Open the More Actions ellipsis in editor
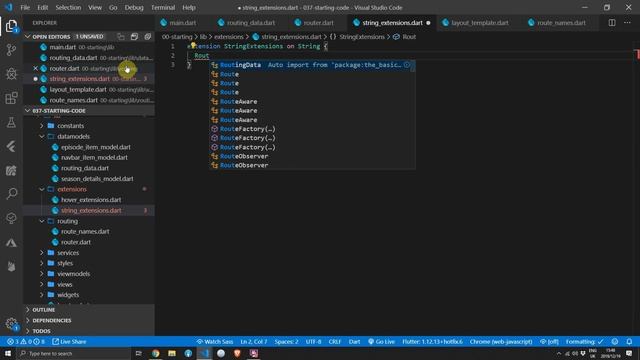The width and height of the screenshot is (640, 360). tap(627, 23)
